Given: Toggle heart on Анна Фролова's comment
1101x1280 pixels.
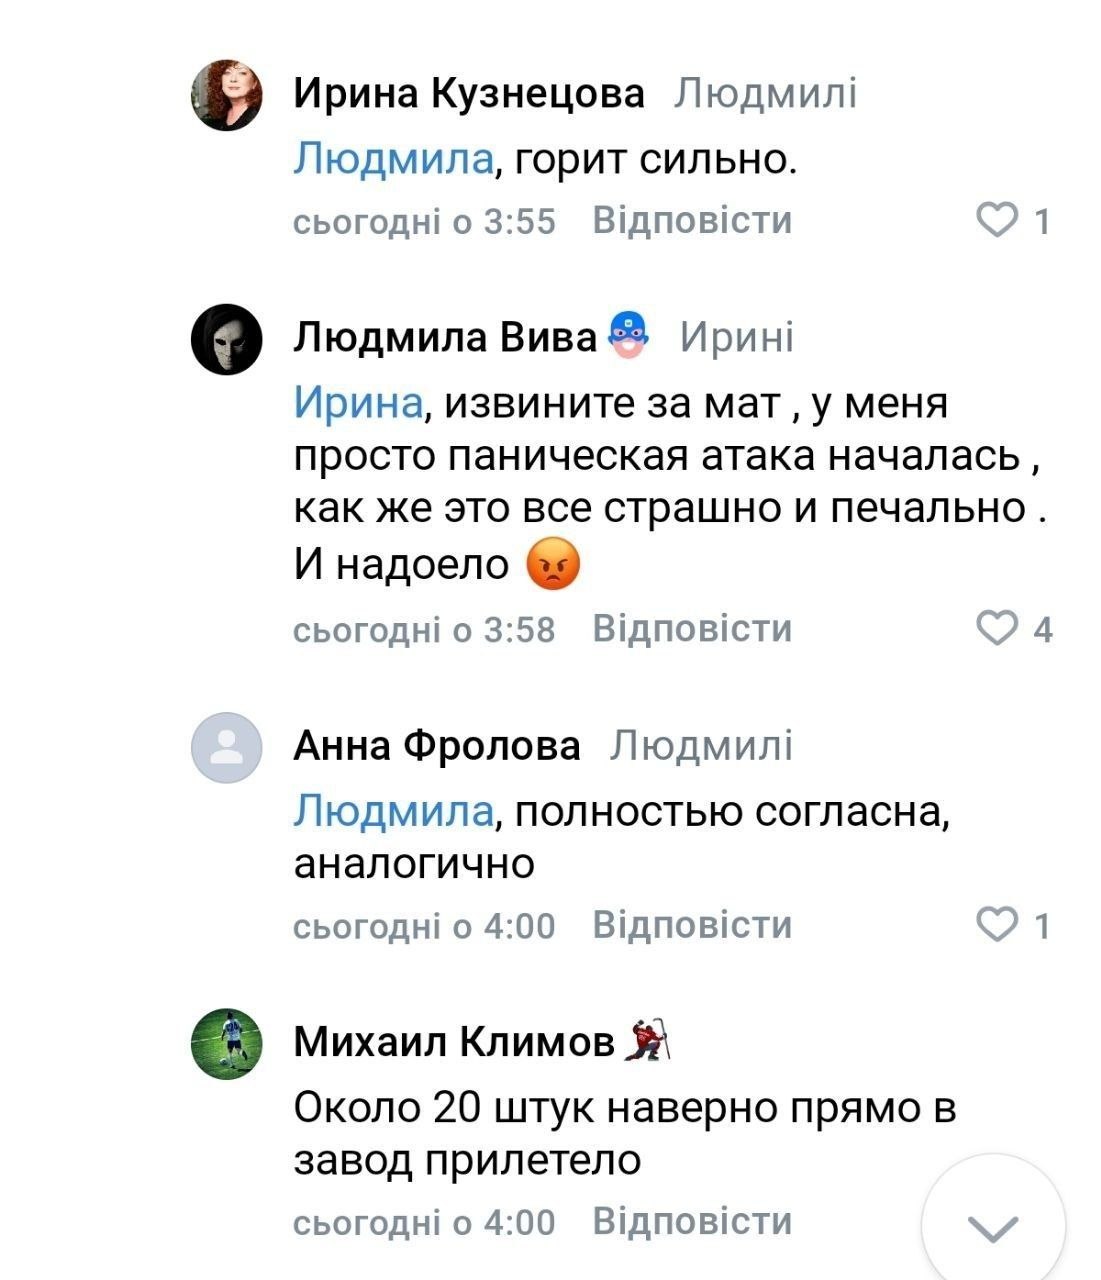Looking at the screenshot, I should pyautogui.click(x=996, y=926).
